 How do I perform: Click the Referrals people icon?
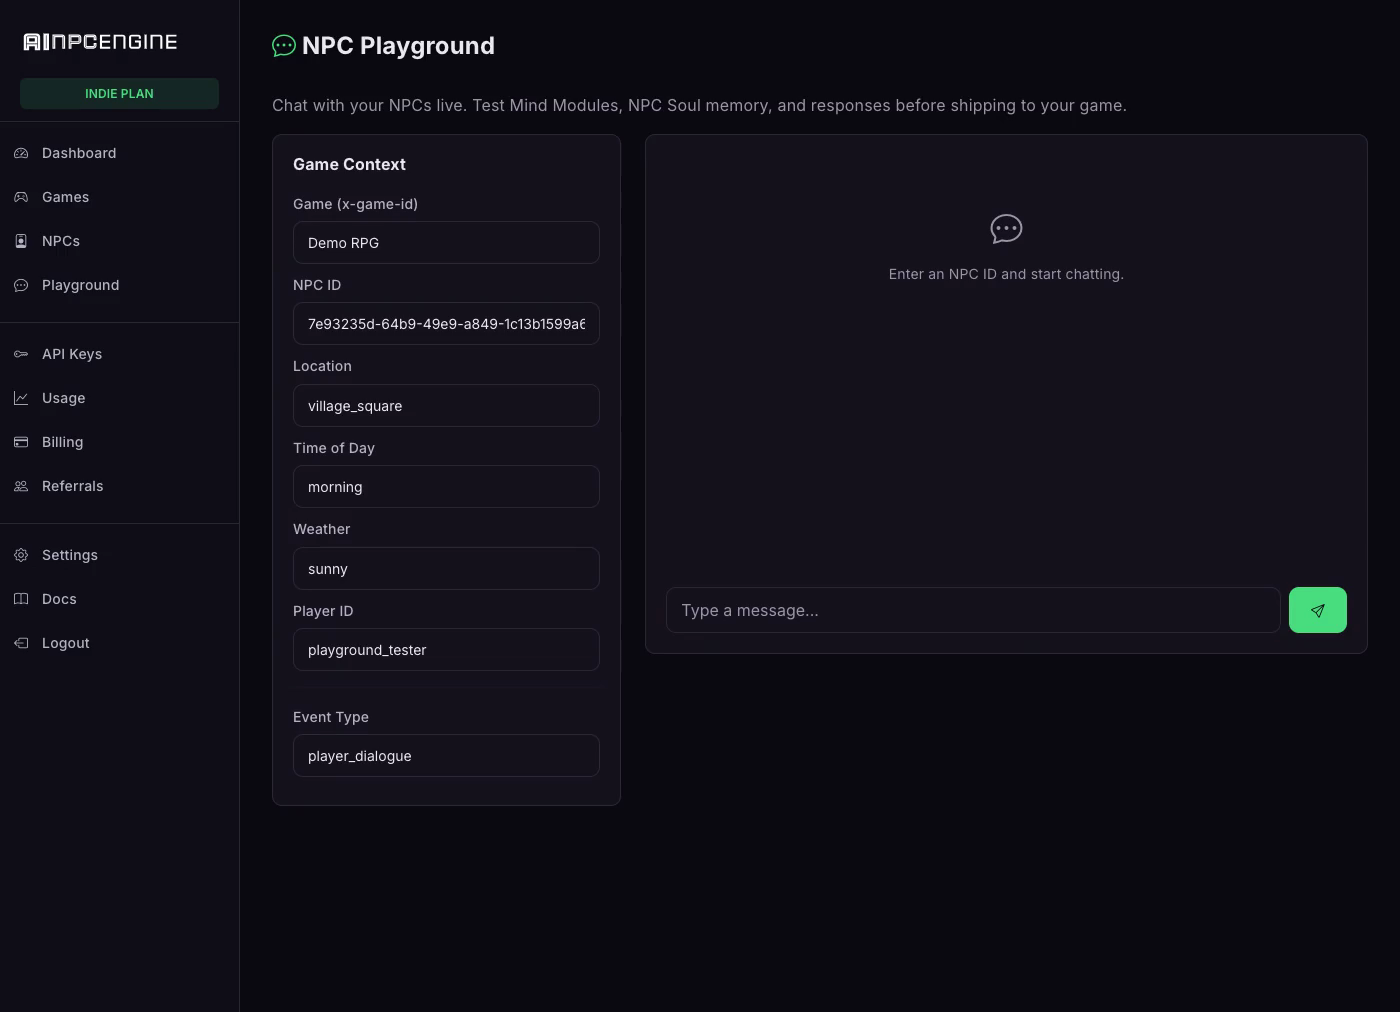21,486
